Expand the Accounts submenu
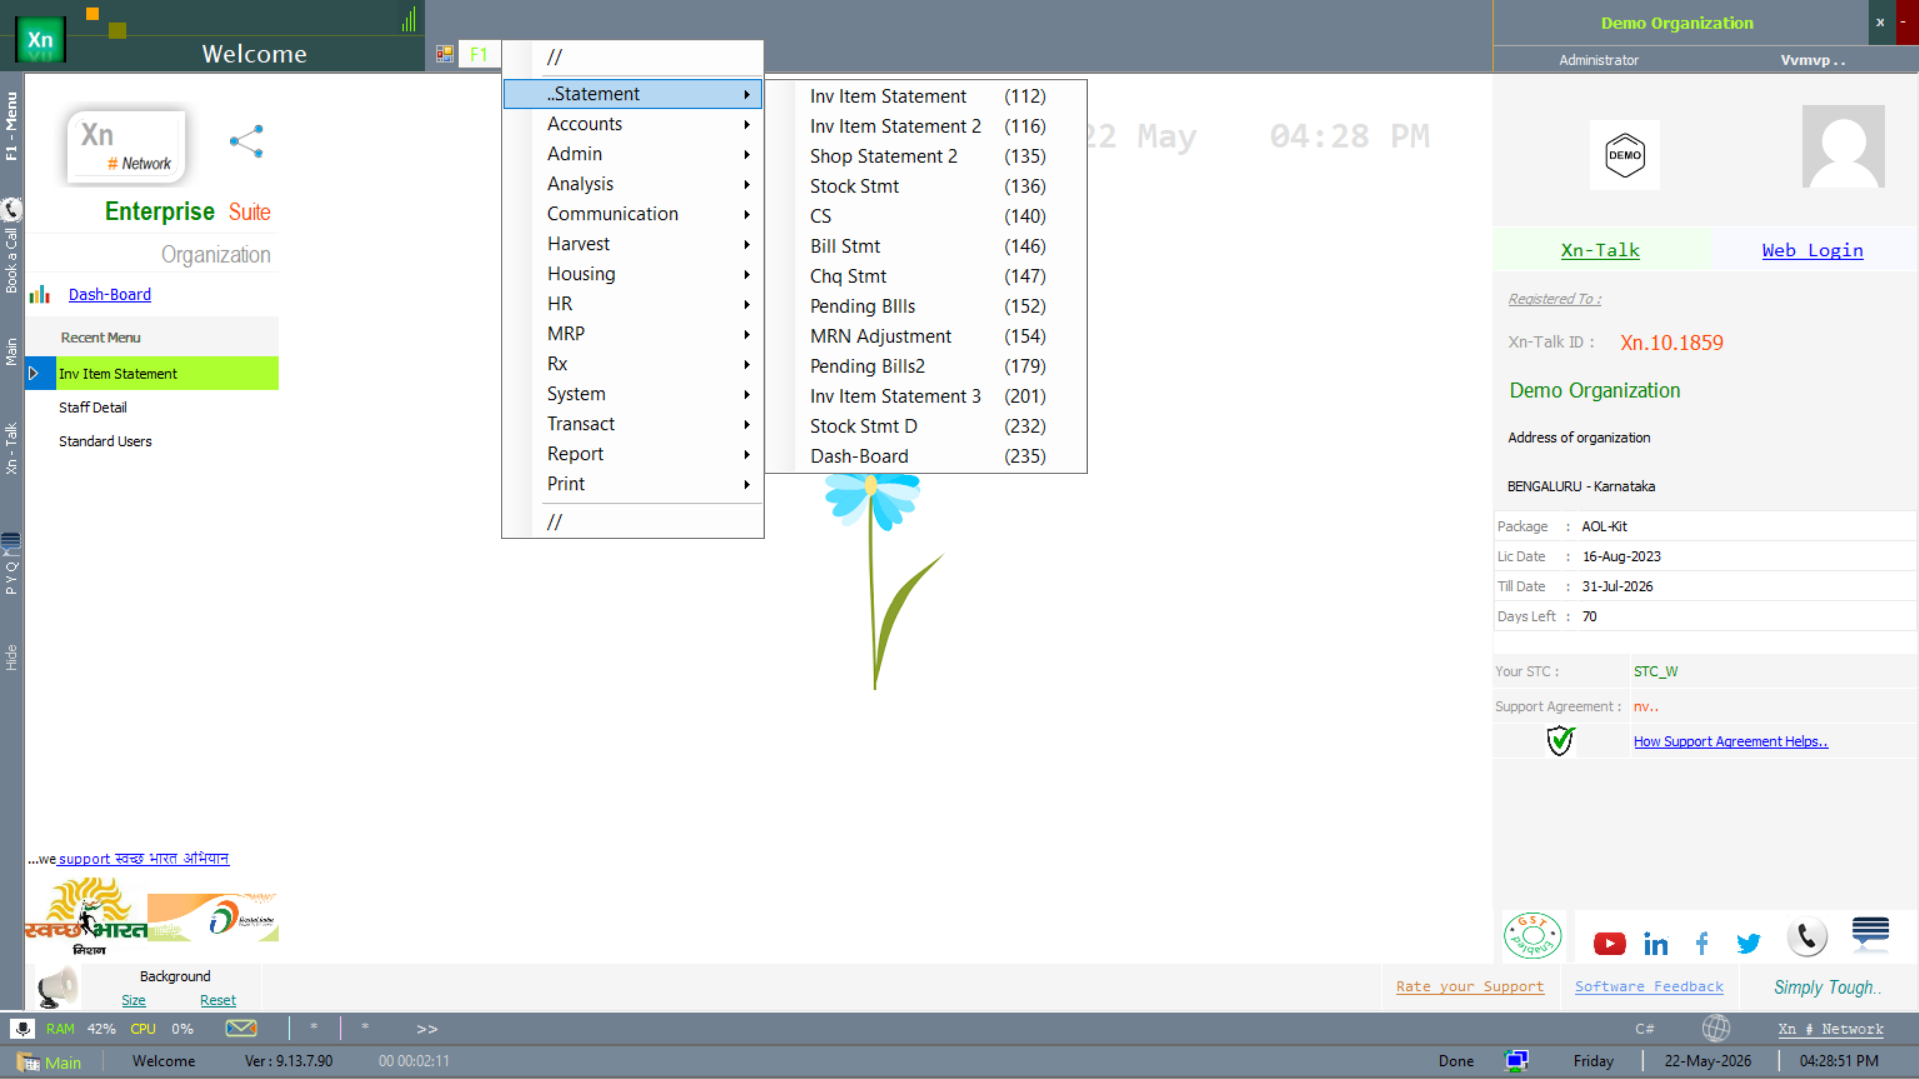This screenshot has width=1919, height=1079. [x=632, y=124]
